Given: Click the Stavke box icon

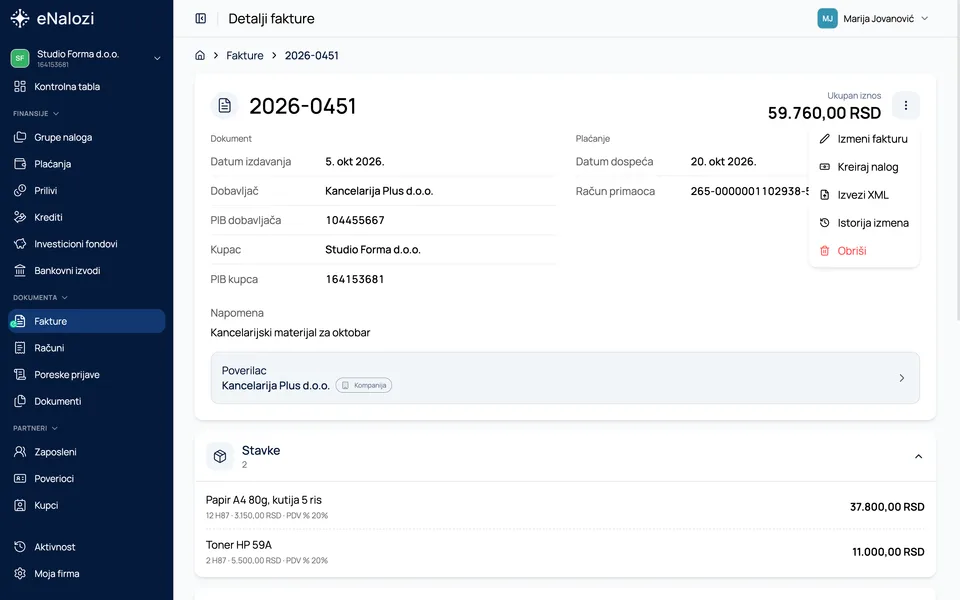Looking at the screenshot, I should point(220,456).
